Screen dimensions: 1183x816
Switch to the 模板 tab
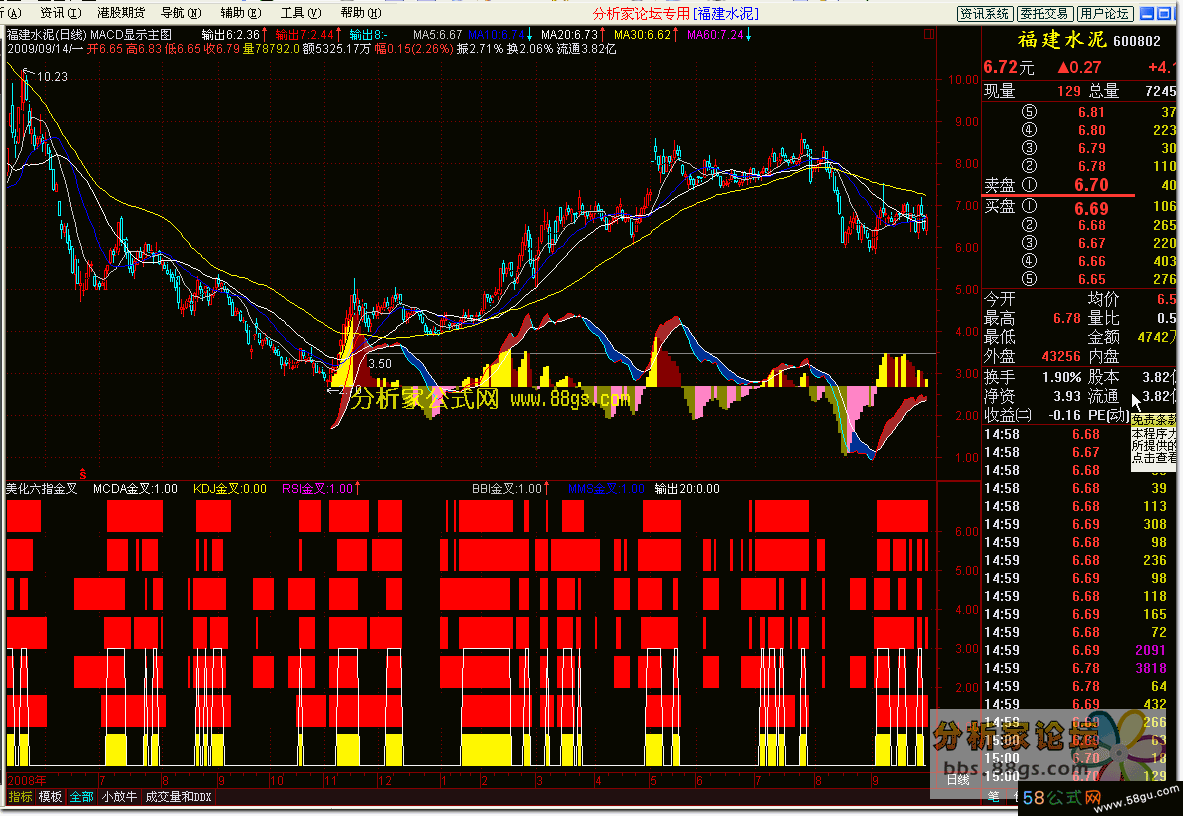(51, 796)
